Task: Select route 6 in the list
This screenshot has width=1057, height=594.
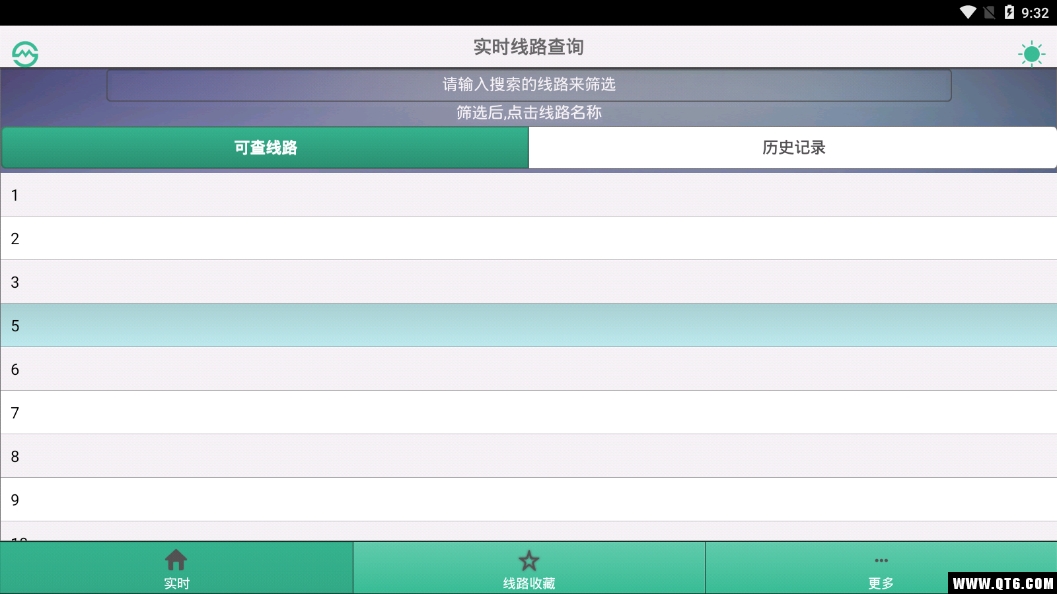Action: tap(528, 369)
